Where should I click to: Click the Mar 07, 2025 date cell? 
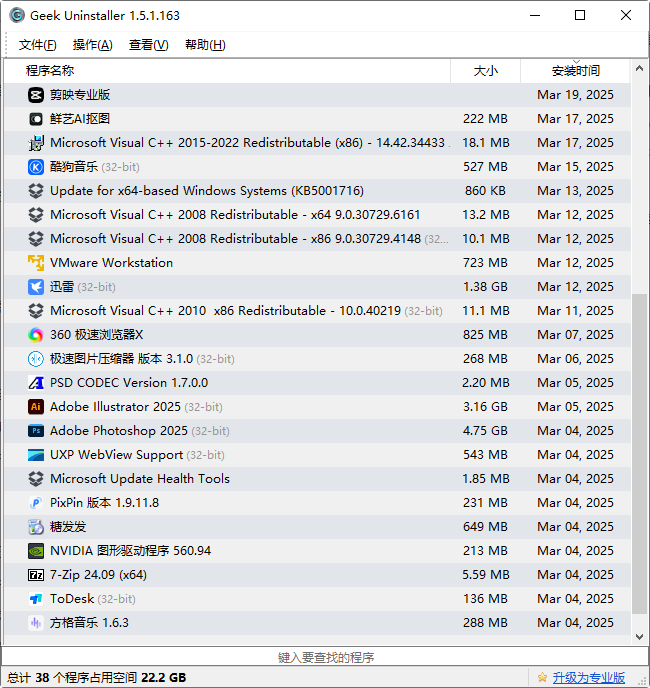point(575,335)
